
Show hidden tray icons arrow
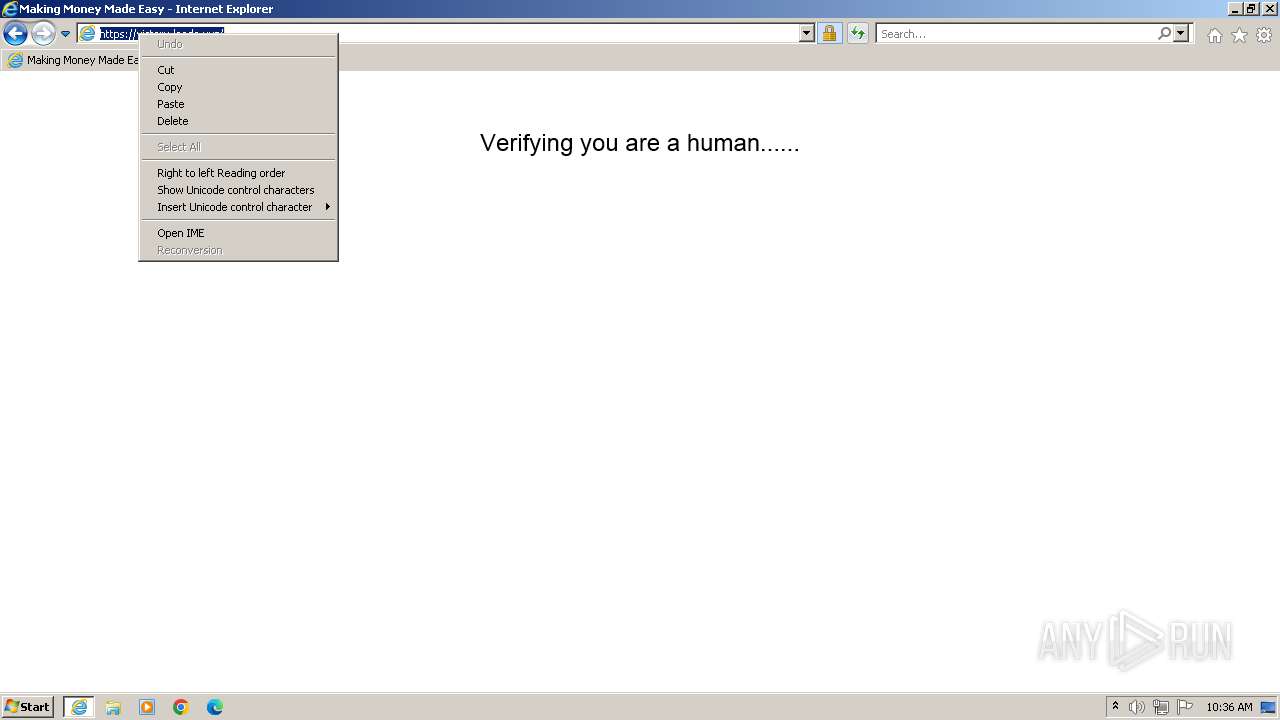[x=1116, y=707]
